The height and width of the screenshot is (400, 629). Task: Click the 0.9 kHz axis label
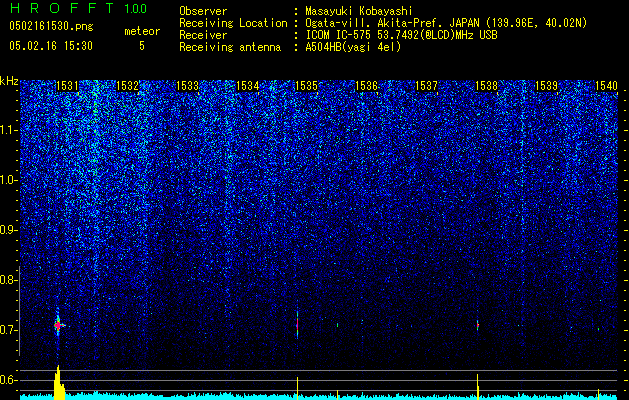(8, 230)
